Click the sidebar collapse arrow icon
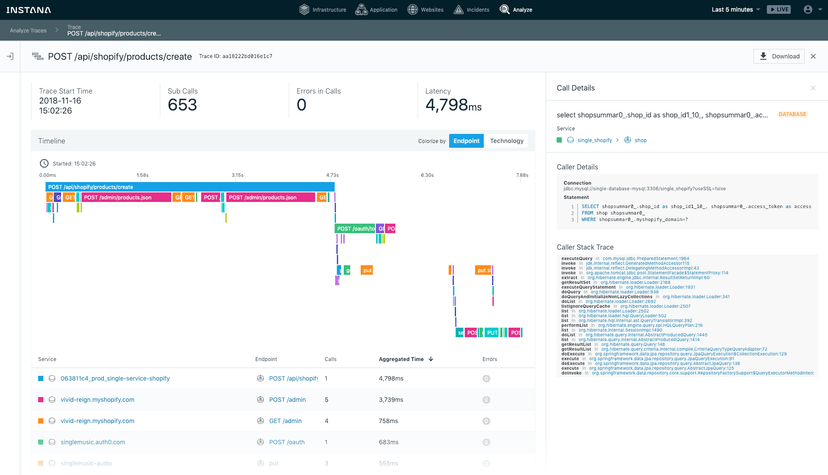The image size is (828, 475). coord(10,56)
